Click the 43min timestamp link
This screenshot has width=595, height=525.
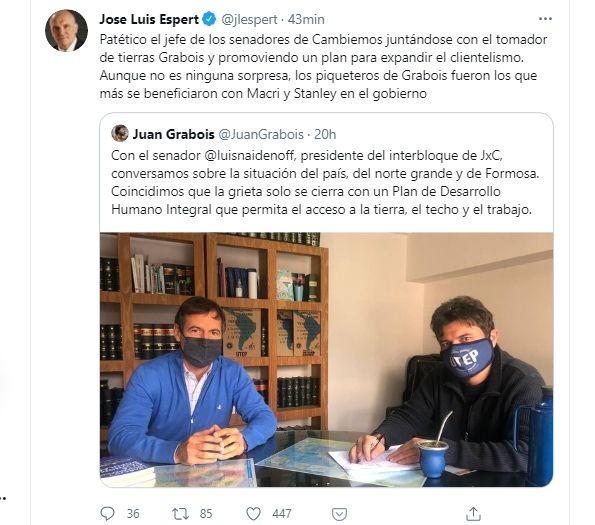(306, 19)
